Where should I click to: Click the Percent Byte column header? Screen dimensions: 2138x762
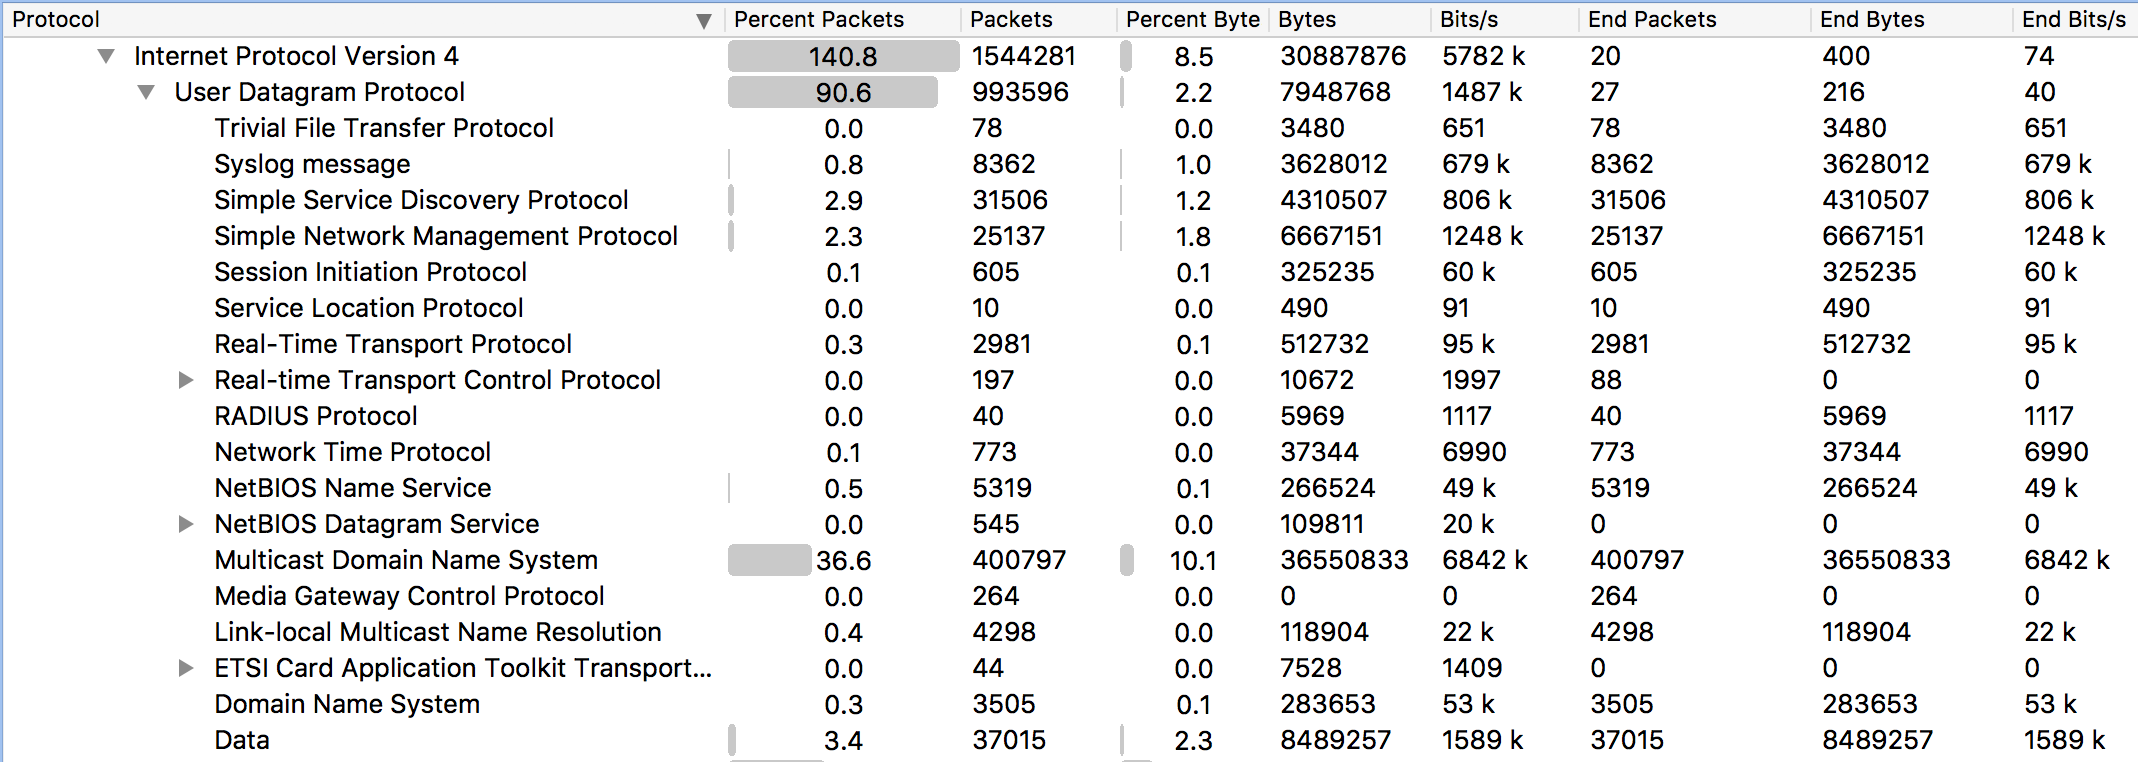tap(1192, 20)
